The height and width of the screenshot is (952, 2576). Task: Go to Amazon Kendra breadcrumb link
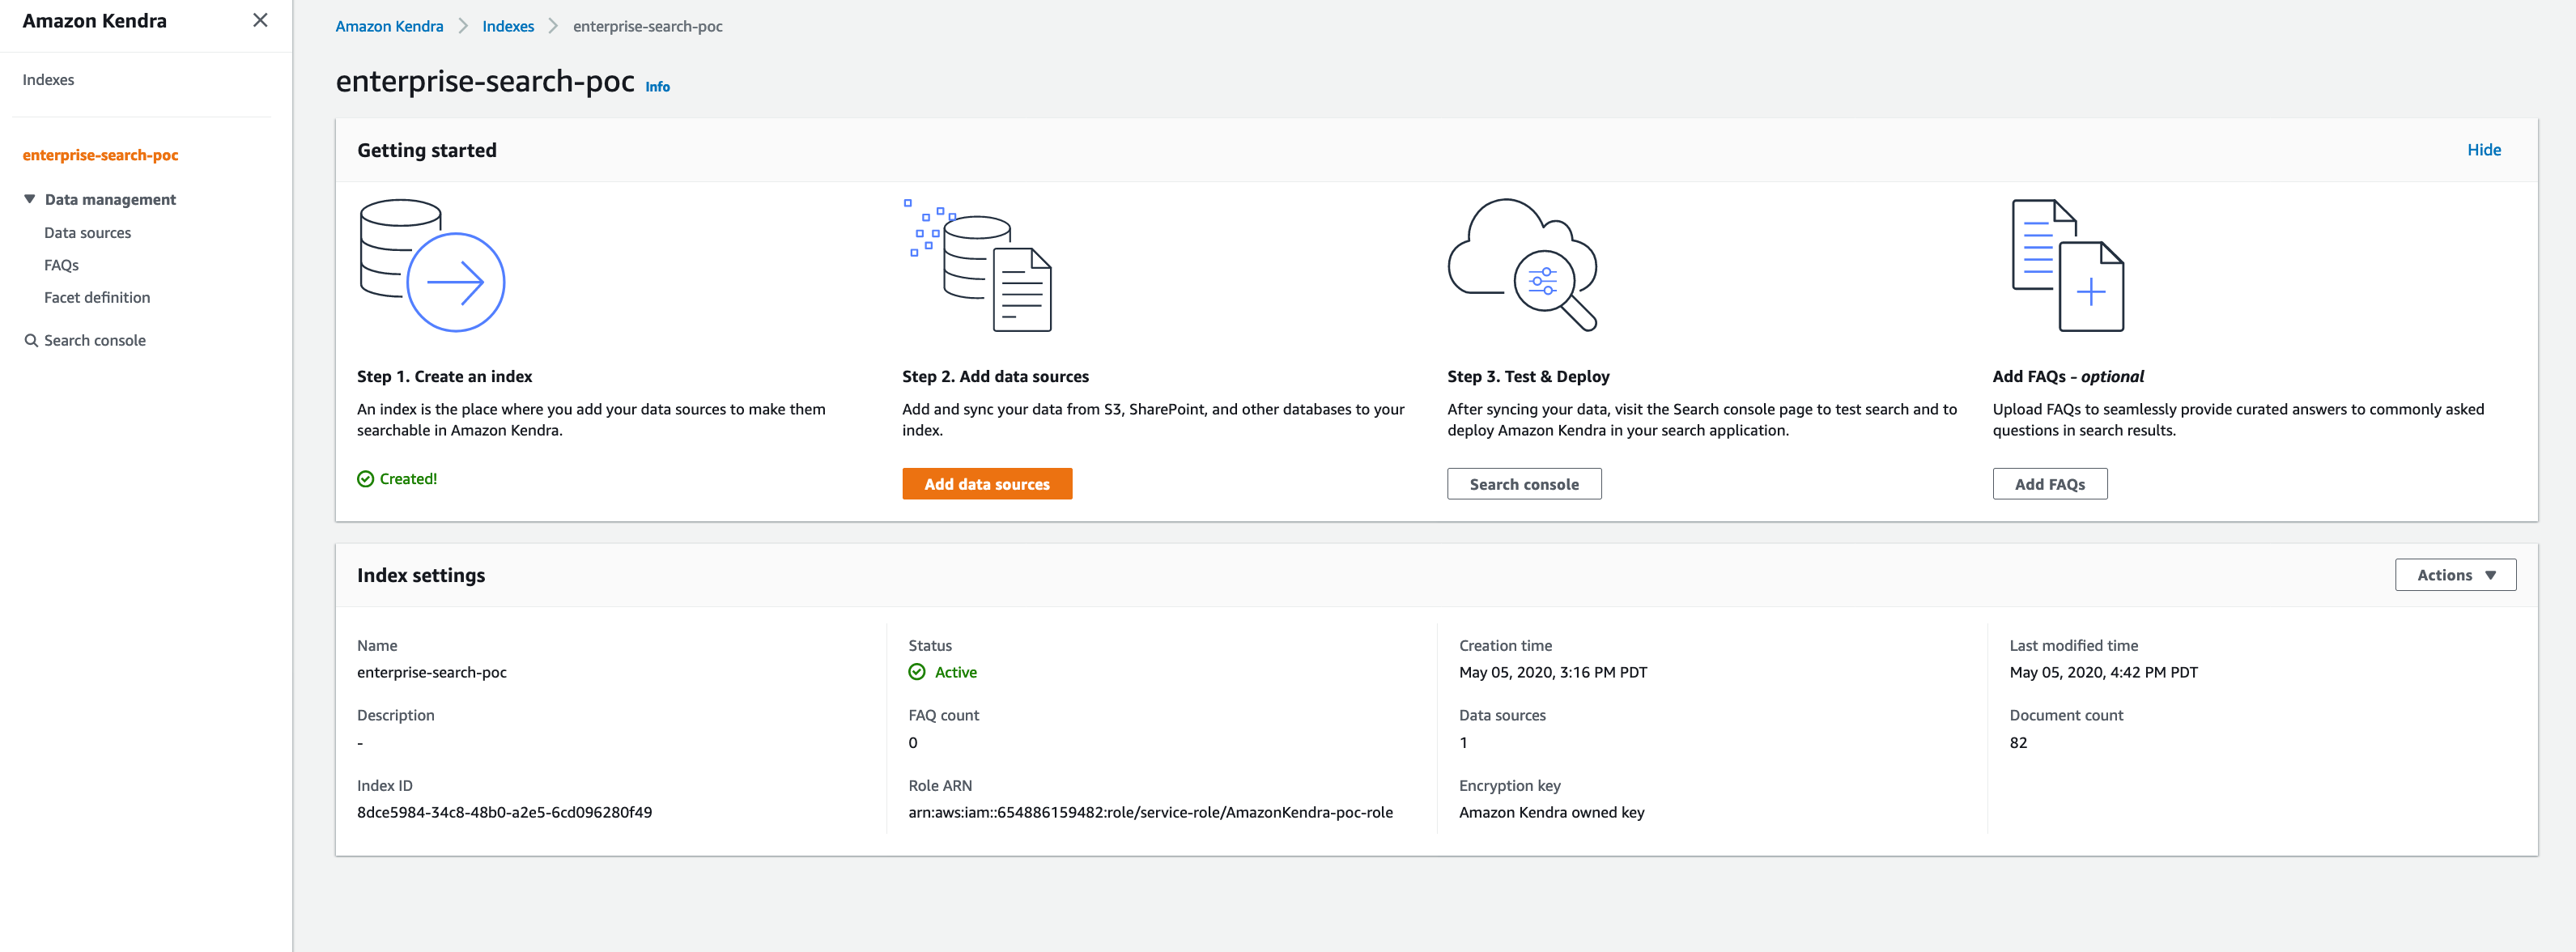(x=389, y=26)
